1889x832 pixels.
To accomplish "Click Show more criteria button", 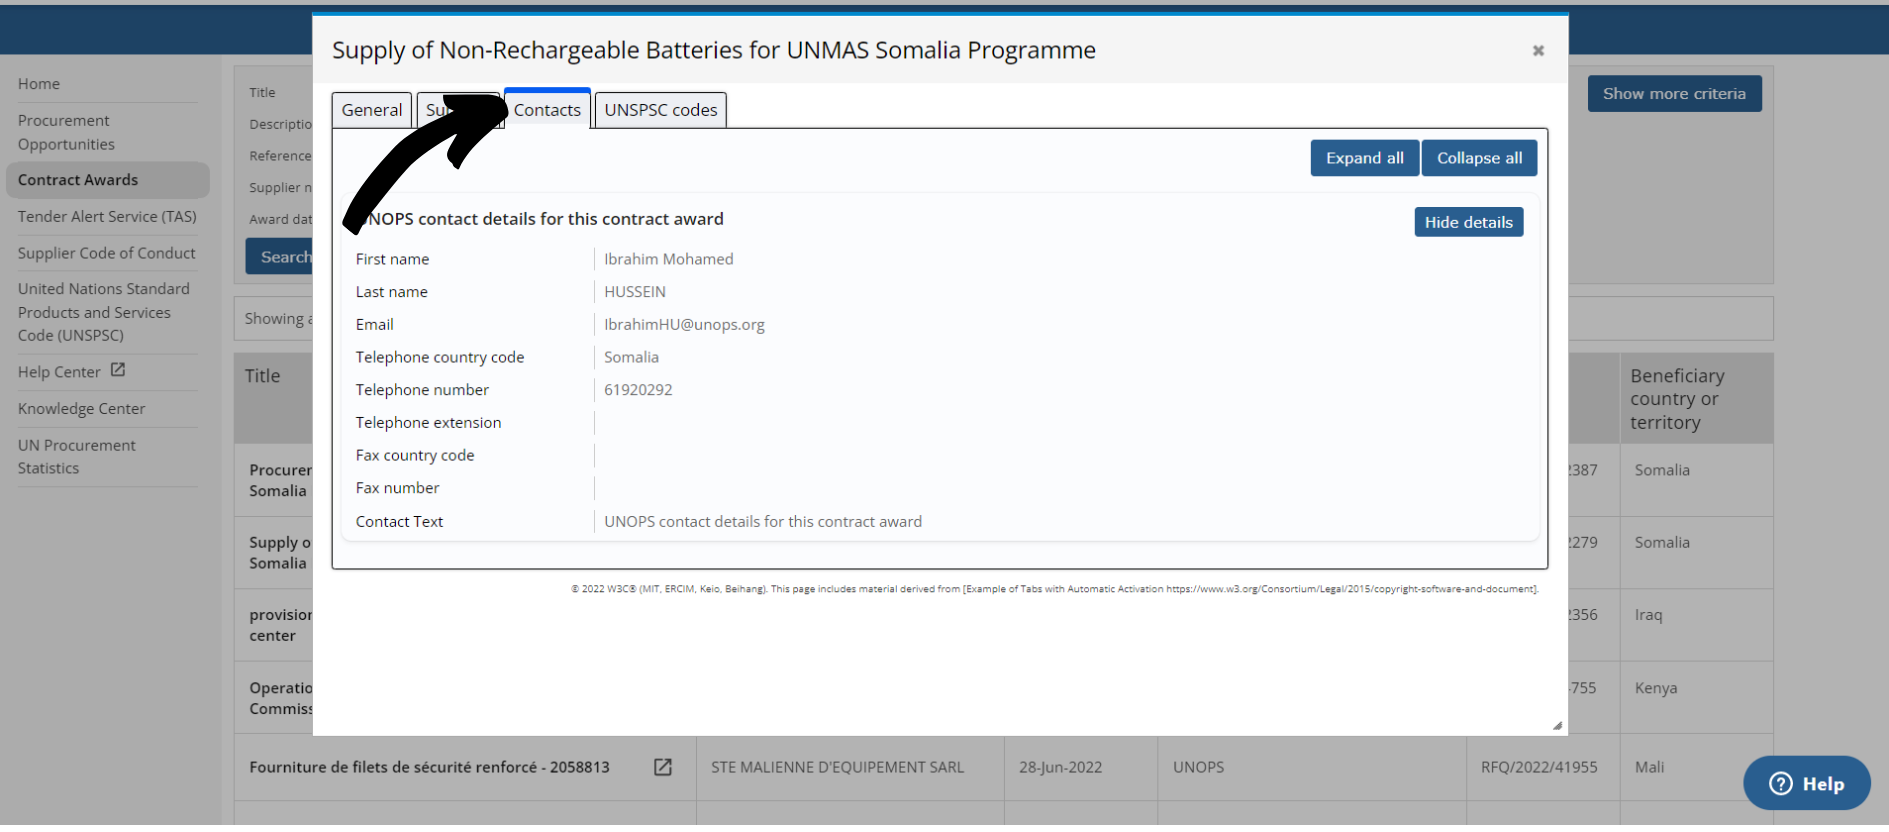I will pos(1674,93).
